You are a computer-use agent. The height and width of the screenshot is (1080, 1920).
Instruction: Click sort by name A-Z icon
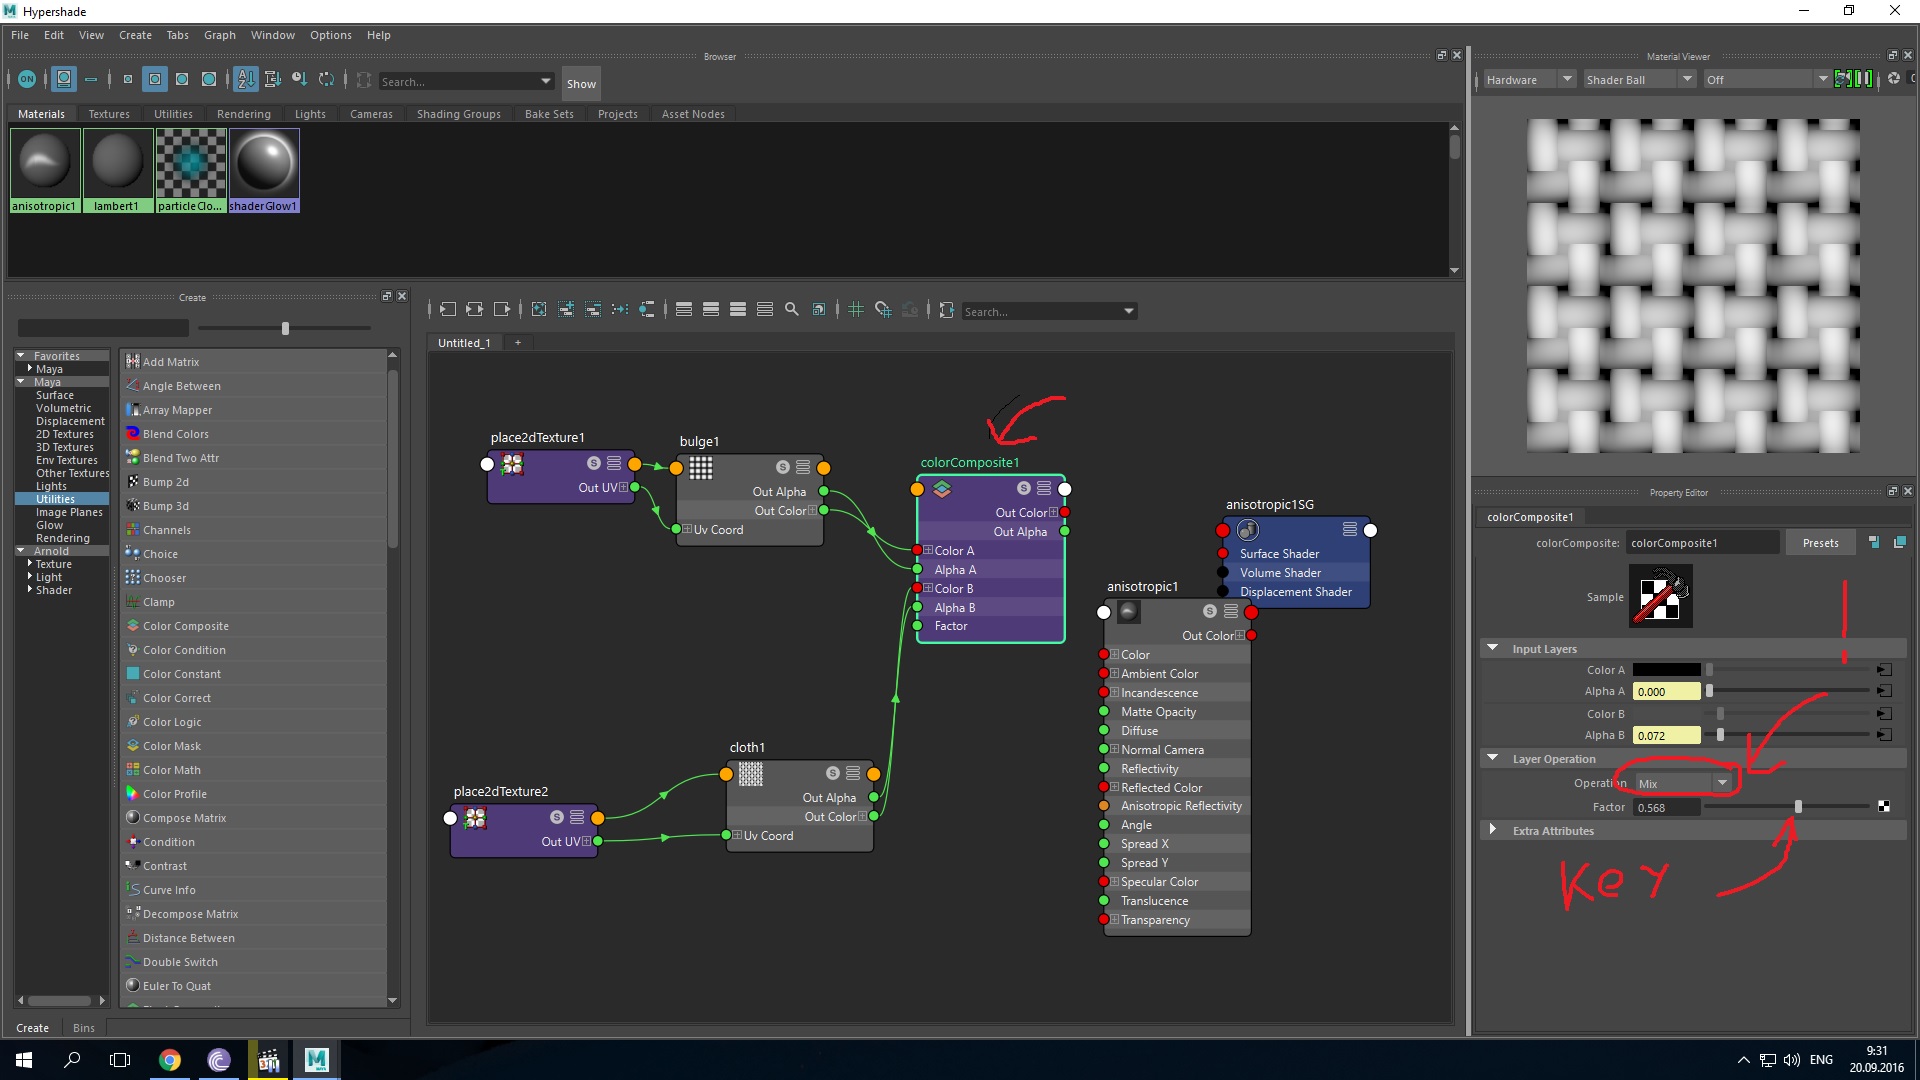point(246,79)
